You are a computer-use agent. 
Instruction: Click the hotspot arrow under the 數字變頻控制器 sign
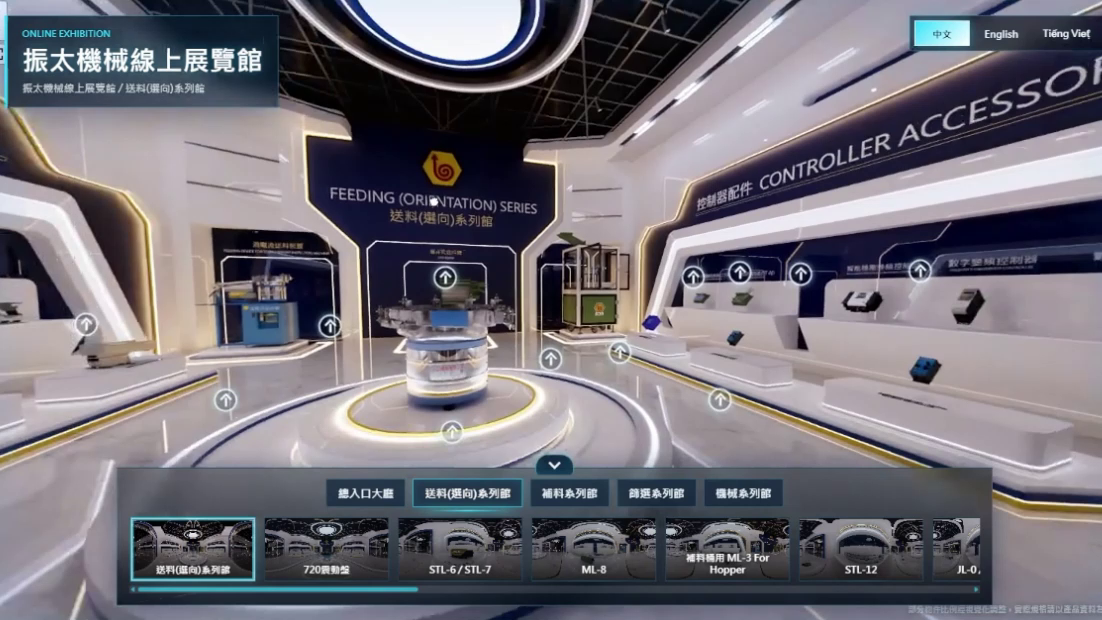click(x=920, y=270)
